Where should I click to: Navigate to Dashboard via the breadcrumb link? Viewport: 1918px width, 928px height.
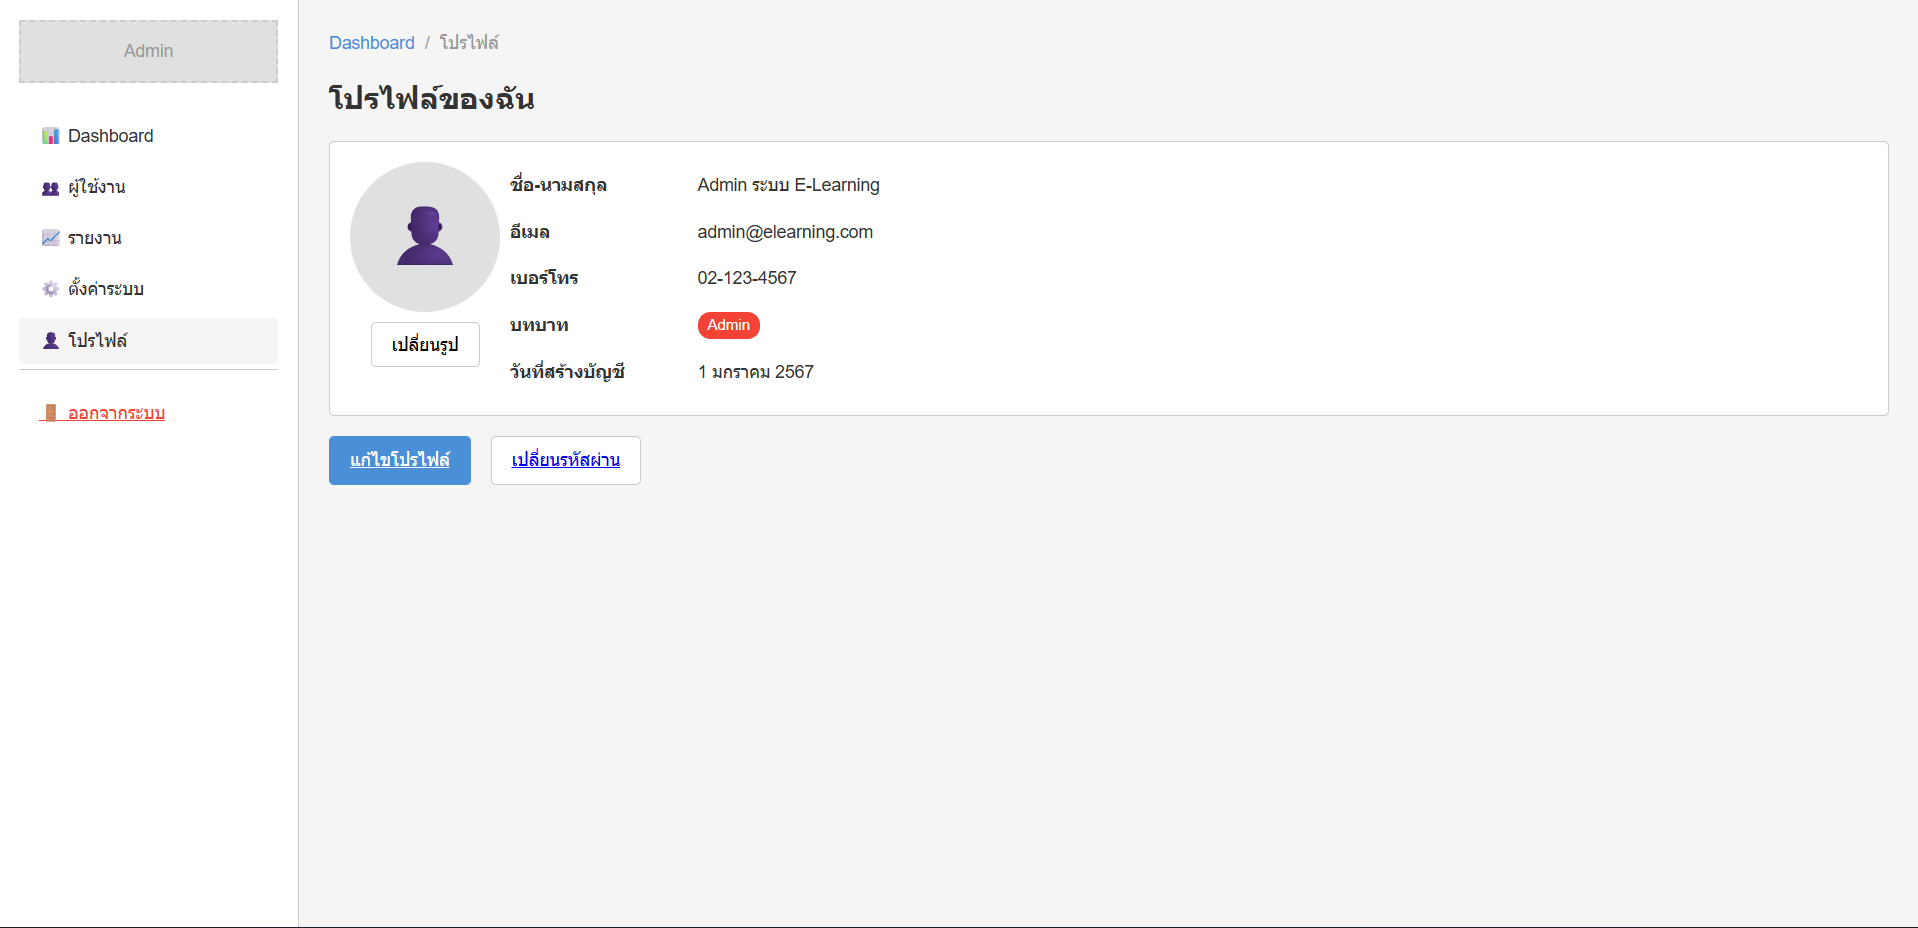[372, 43]
